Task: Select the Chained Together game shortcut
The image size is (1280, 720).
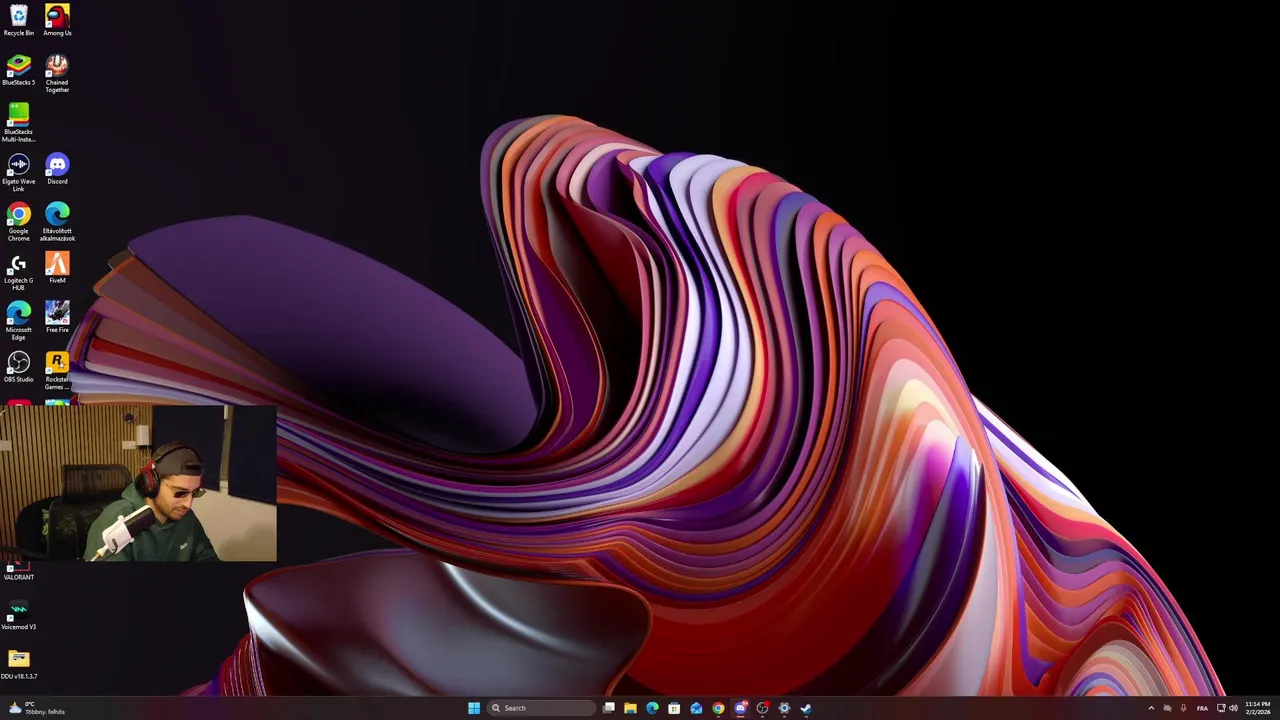Action: coord(57,74)
